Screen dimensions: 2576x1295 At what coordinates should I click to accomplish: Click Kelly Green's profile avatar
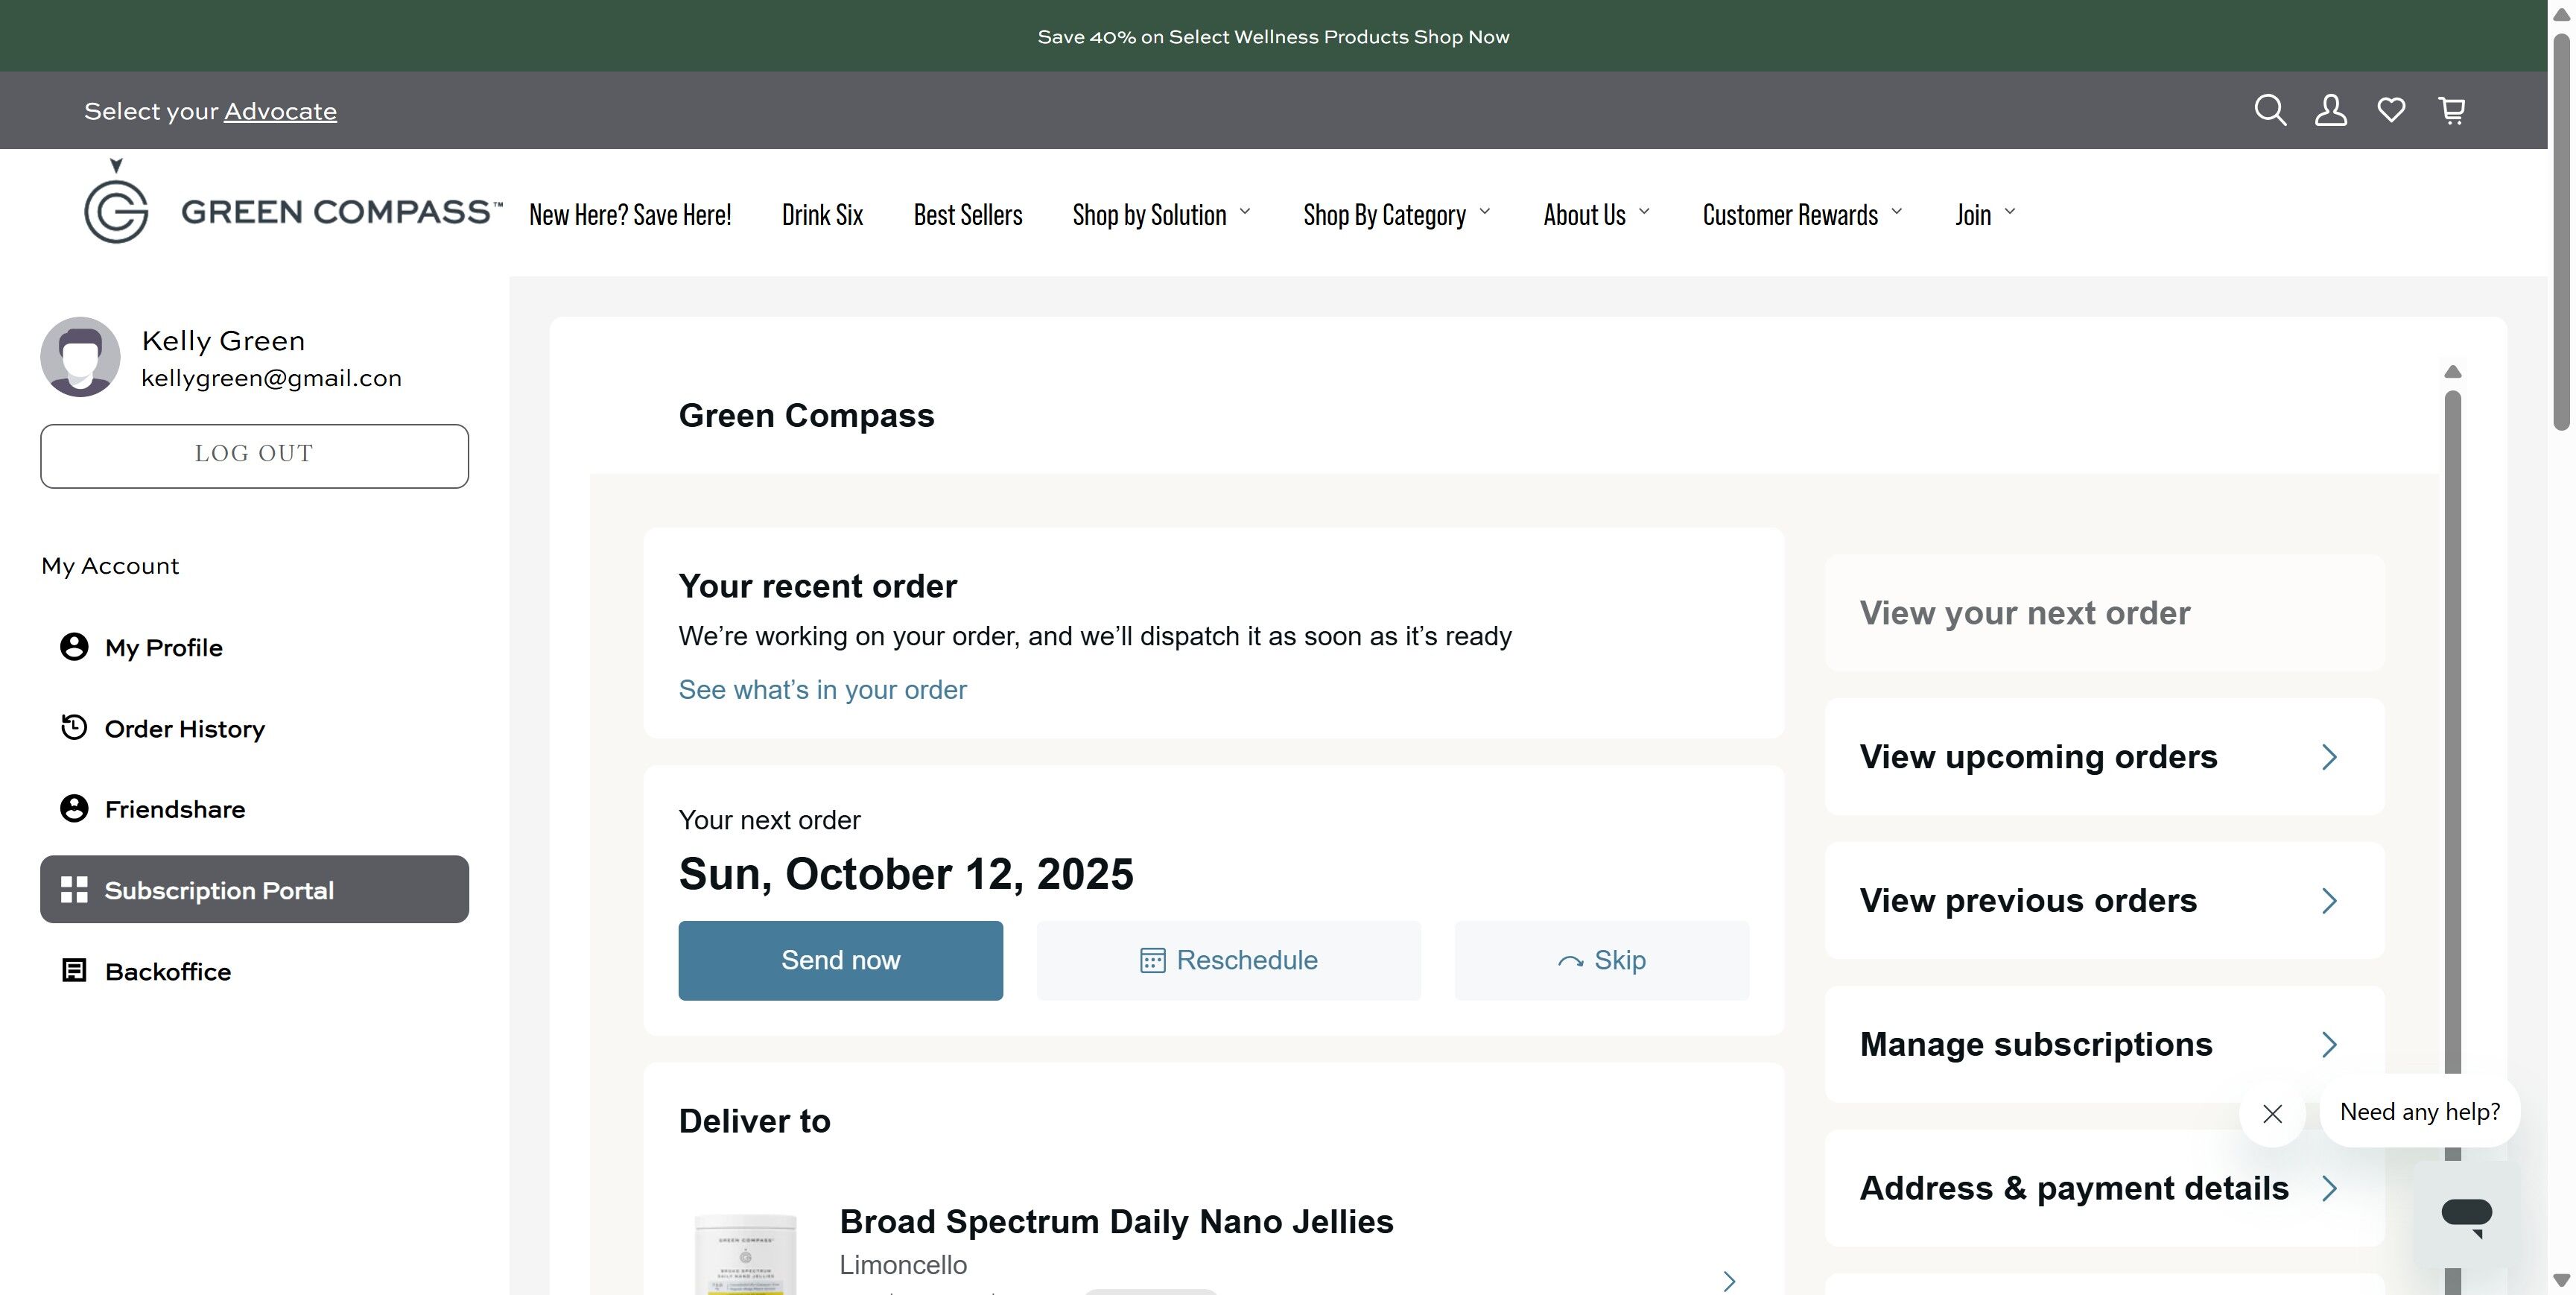coord(80,357)
